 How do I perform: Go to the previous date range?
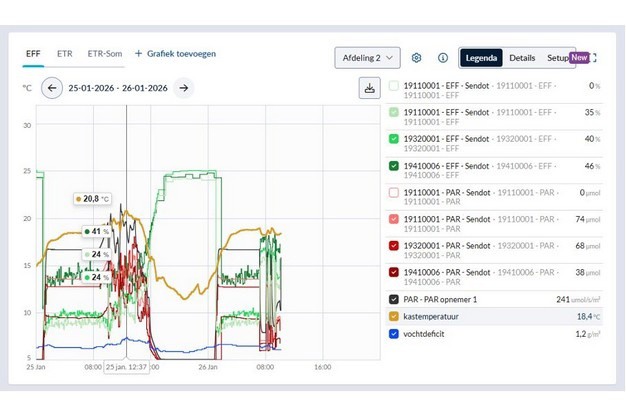click(x=52, y=88)
